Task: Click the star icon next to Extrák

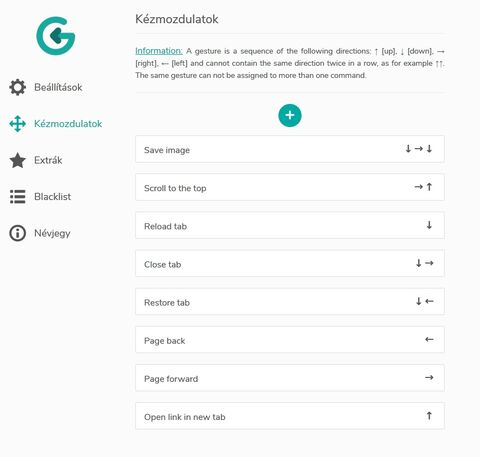Action: [x=17, y=160]
